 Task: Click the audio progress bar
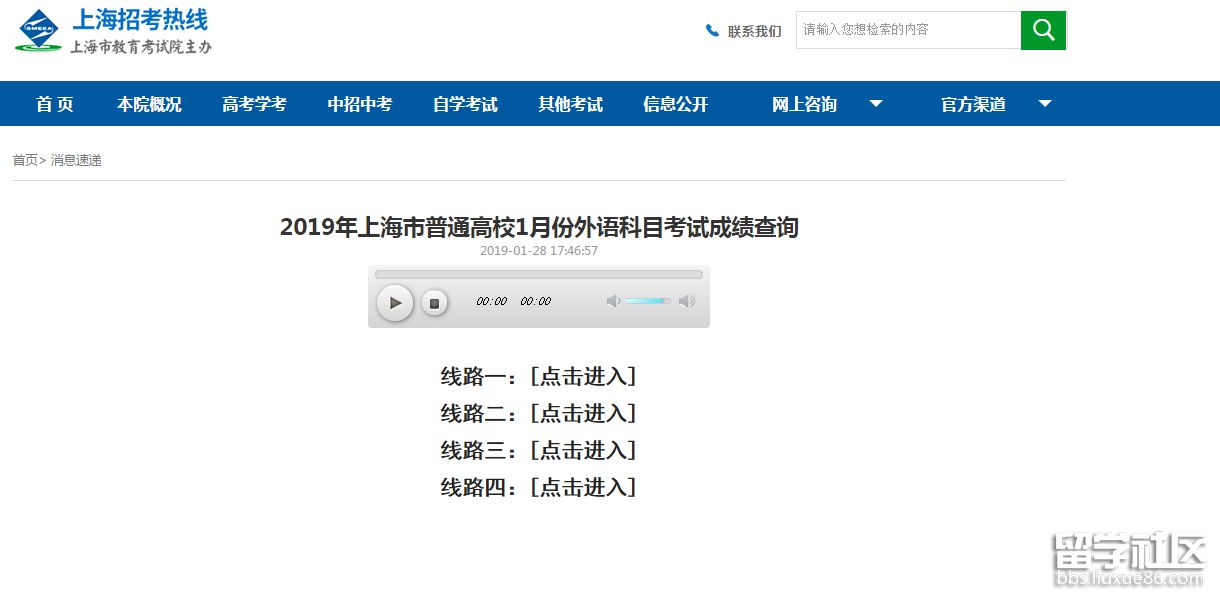tap(538, 274)
